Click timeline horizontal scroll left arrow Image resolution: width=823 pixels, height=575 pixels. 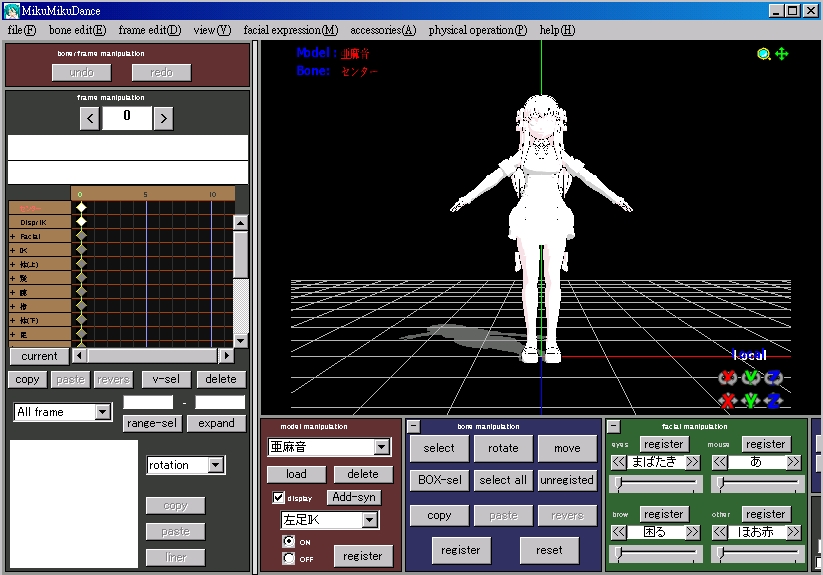(79, 356)
